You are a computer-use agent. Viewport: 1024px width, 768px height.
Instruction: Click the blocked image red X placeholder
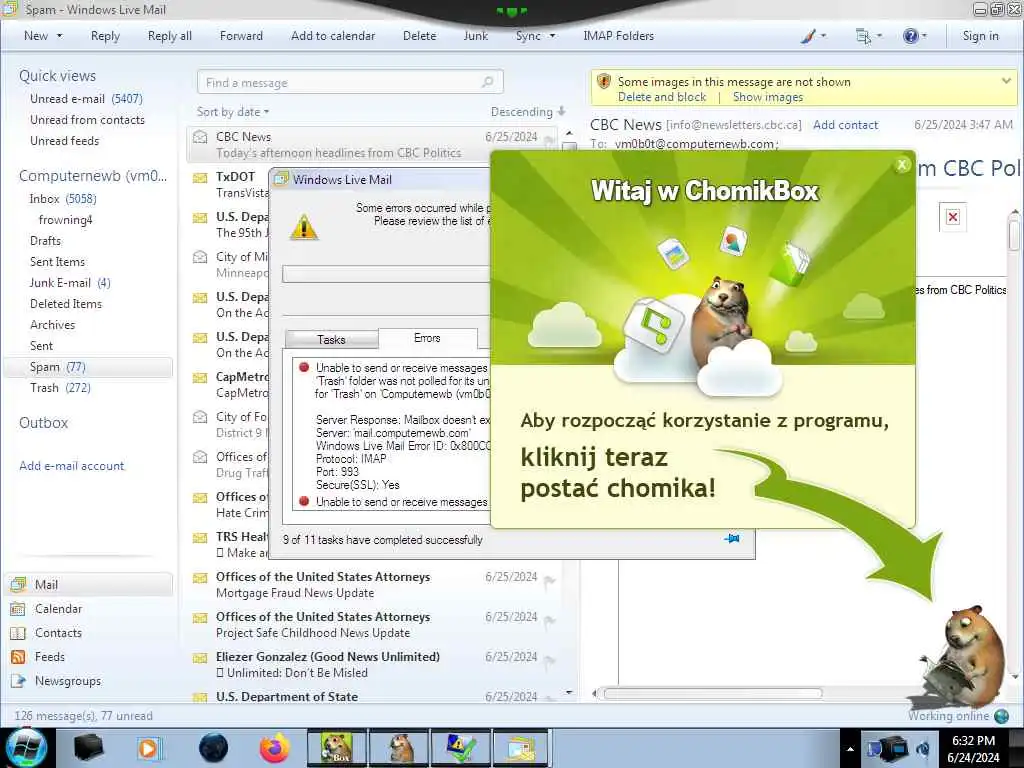[x=953, y=217]
